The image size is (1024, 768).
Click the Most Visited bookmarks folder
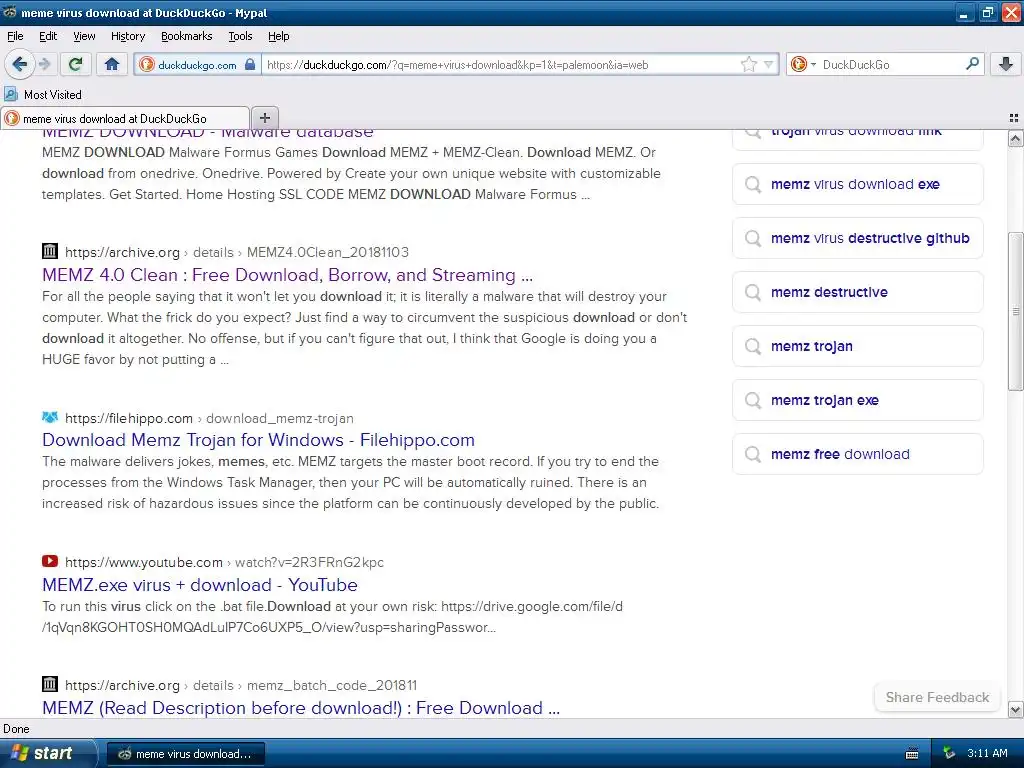coord(43,95)
